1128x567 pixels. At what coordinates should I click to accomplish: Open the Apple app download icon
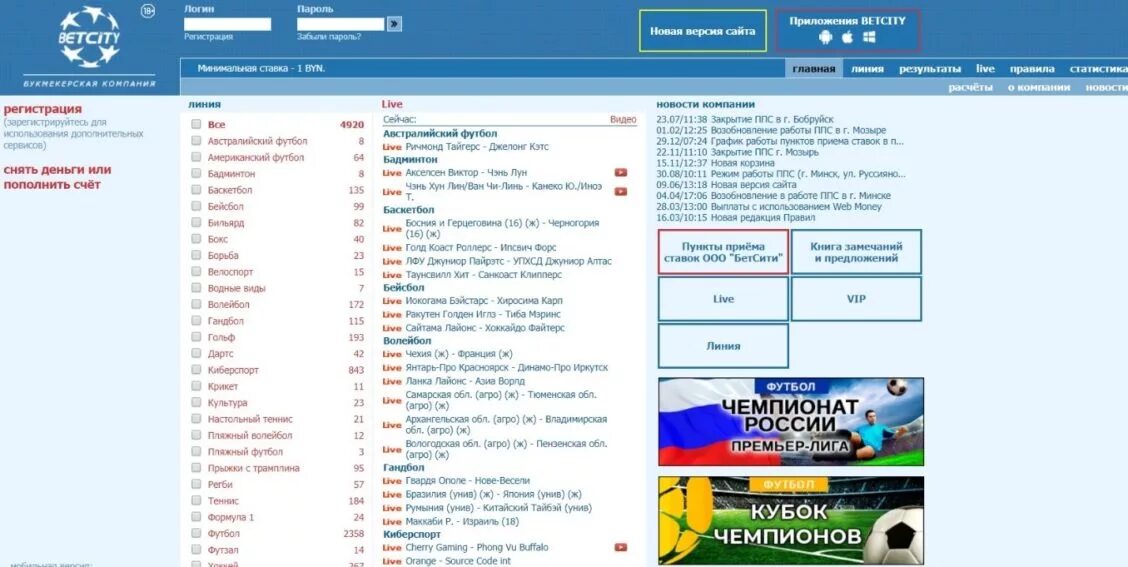click(847, 37)
